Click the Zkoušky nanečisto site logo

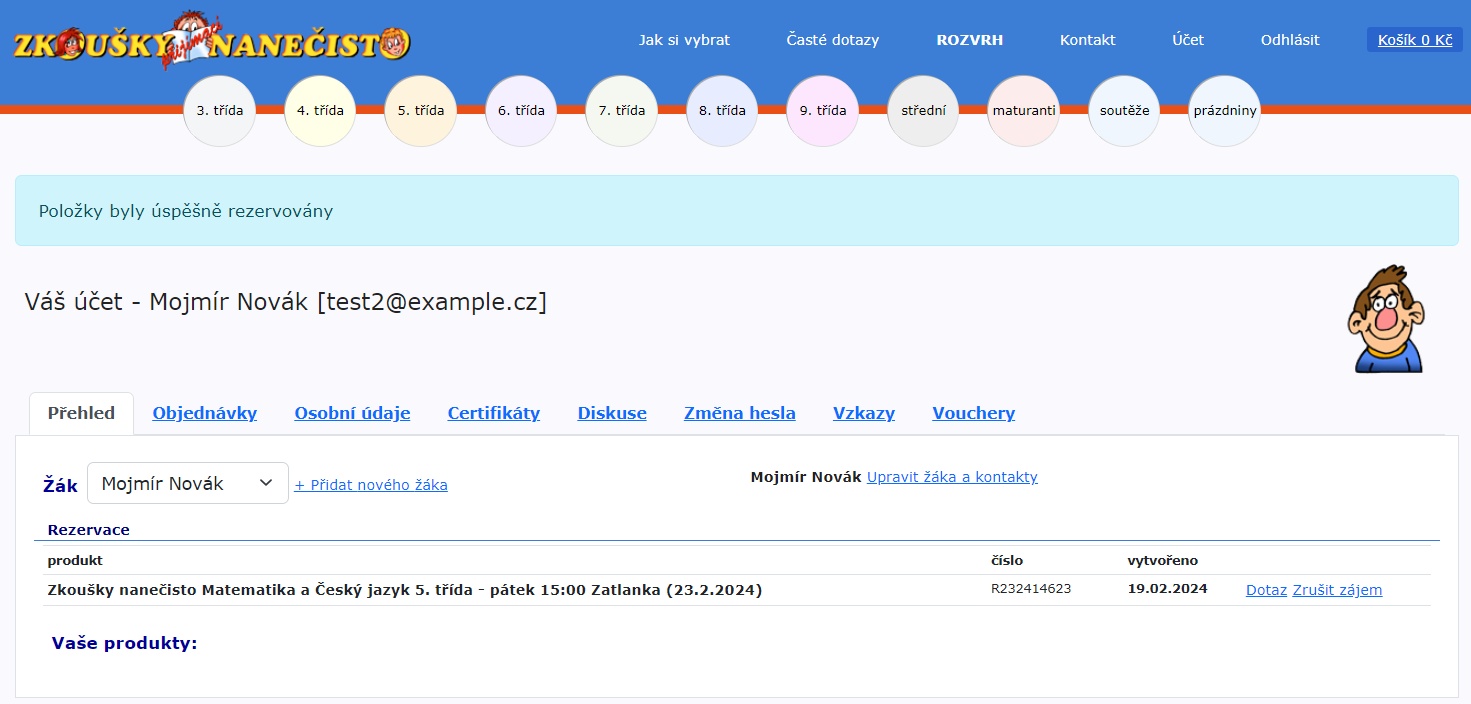pos(211,42)
